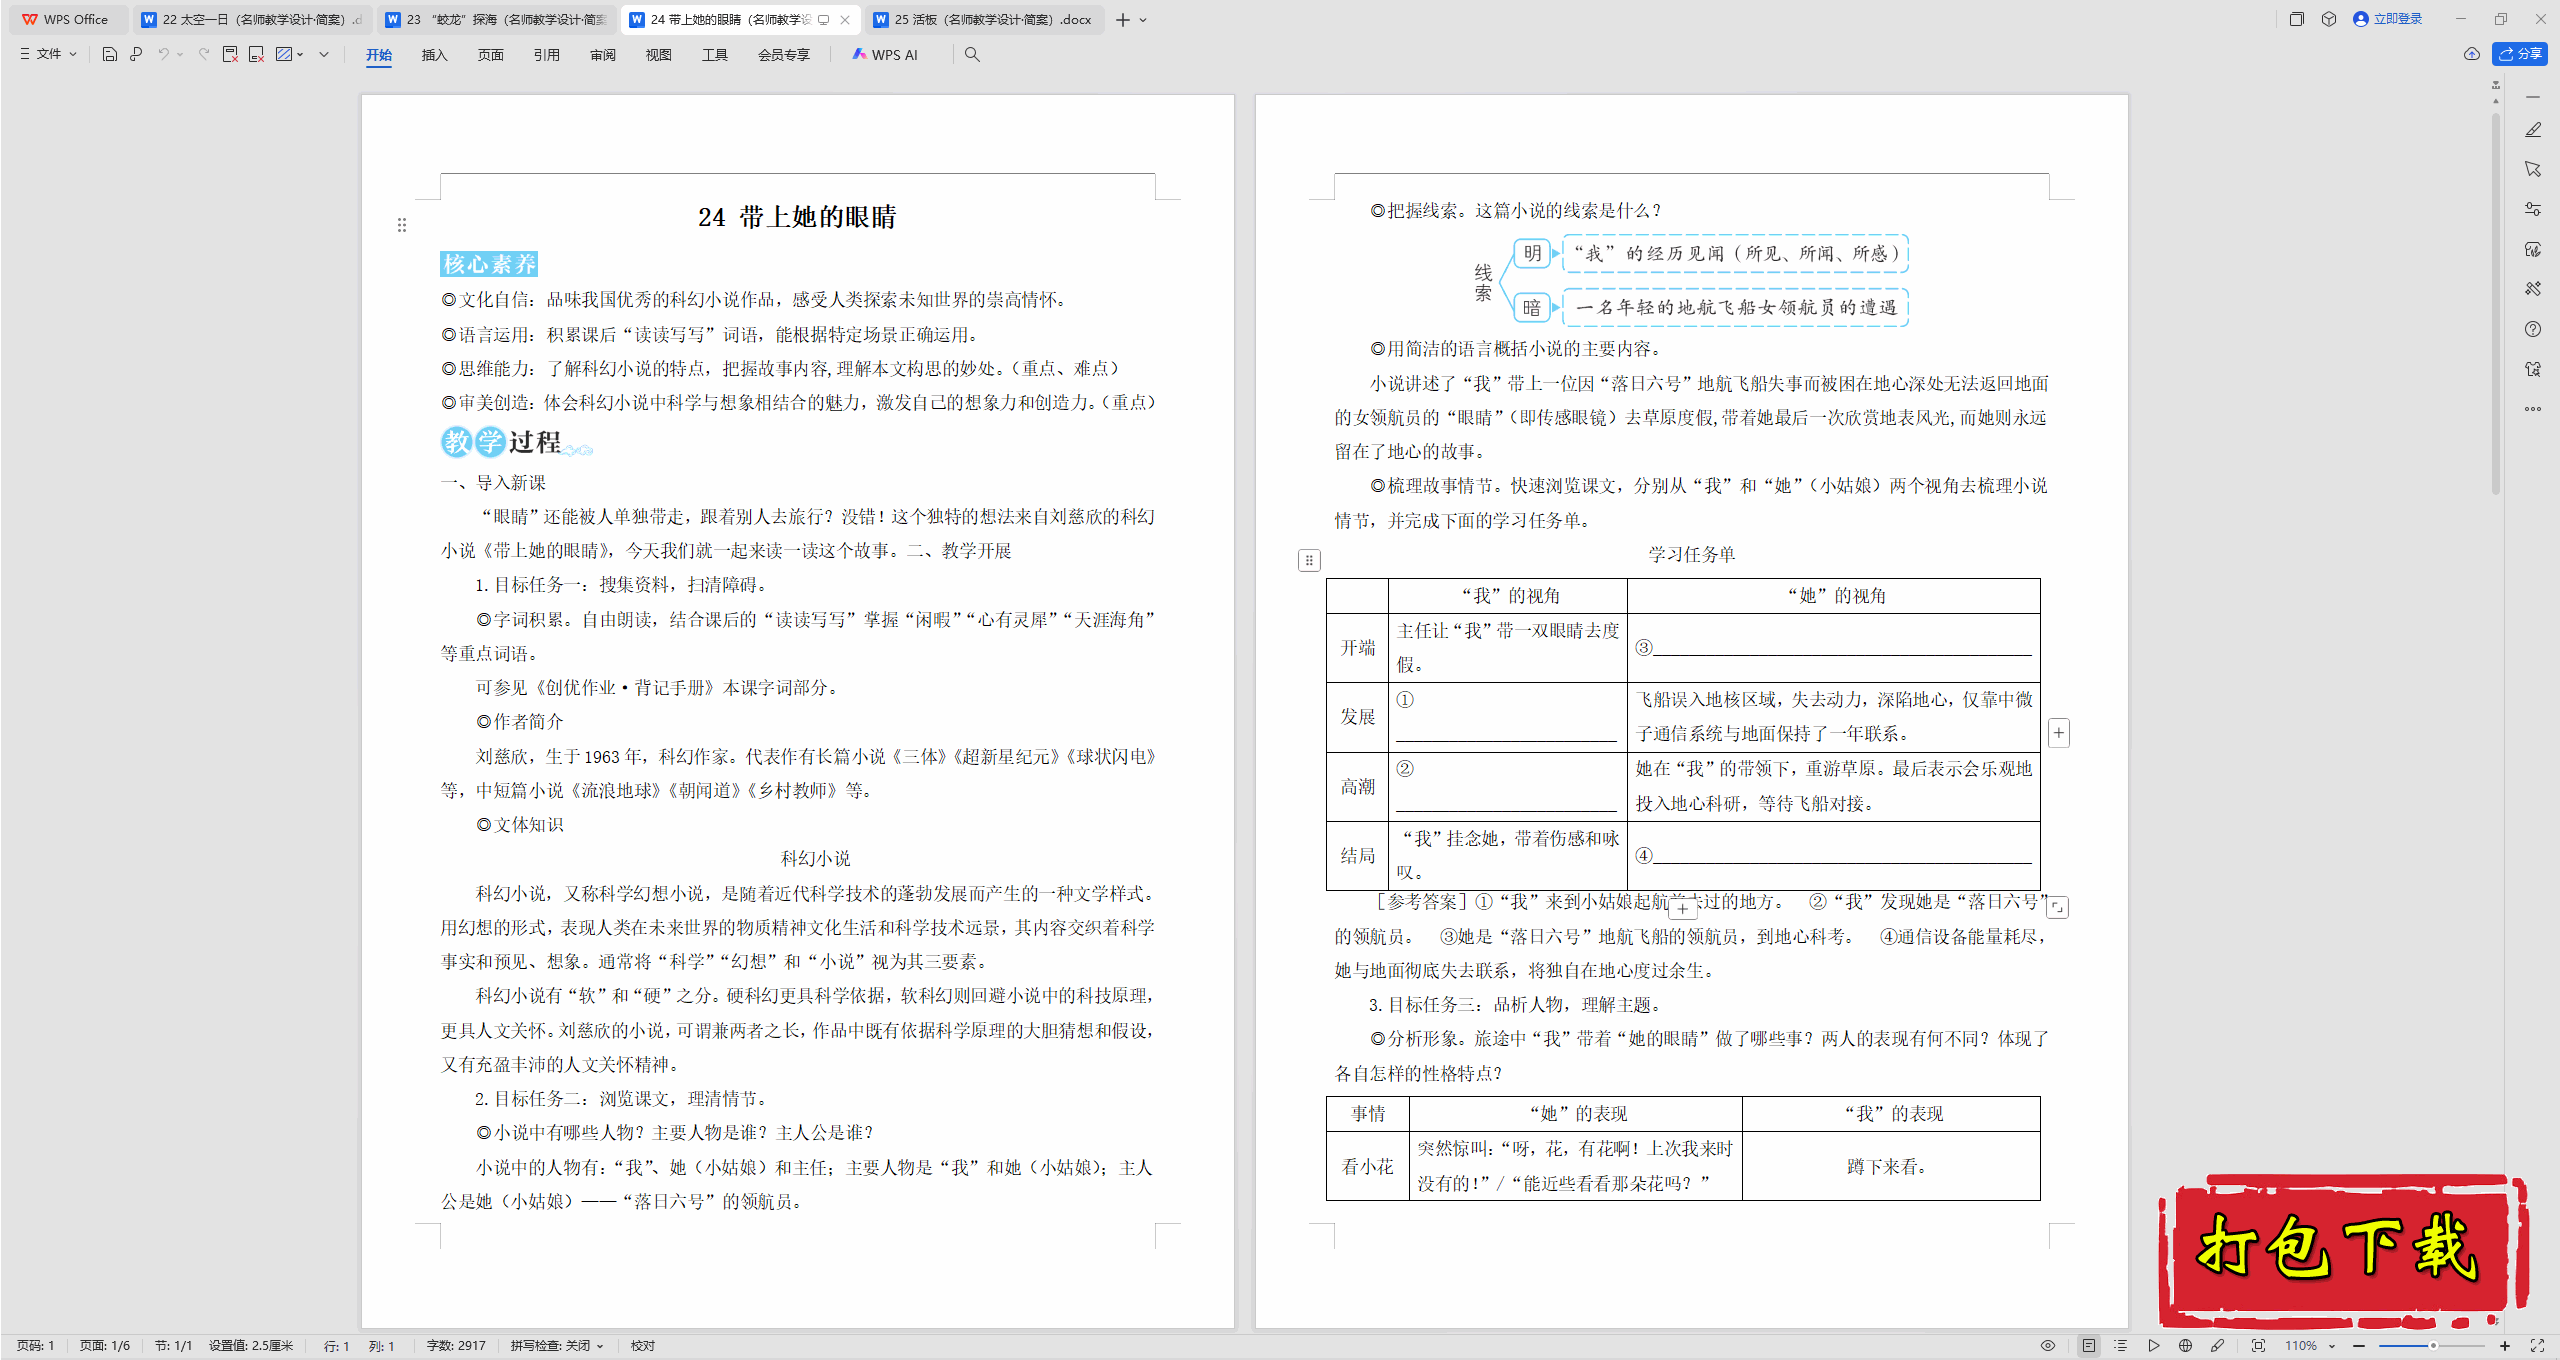Enter fullscreen with the expand arrows icon
The width and height of the screenshot is (2560, 1360).
click(2537, 1346)
